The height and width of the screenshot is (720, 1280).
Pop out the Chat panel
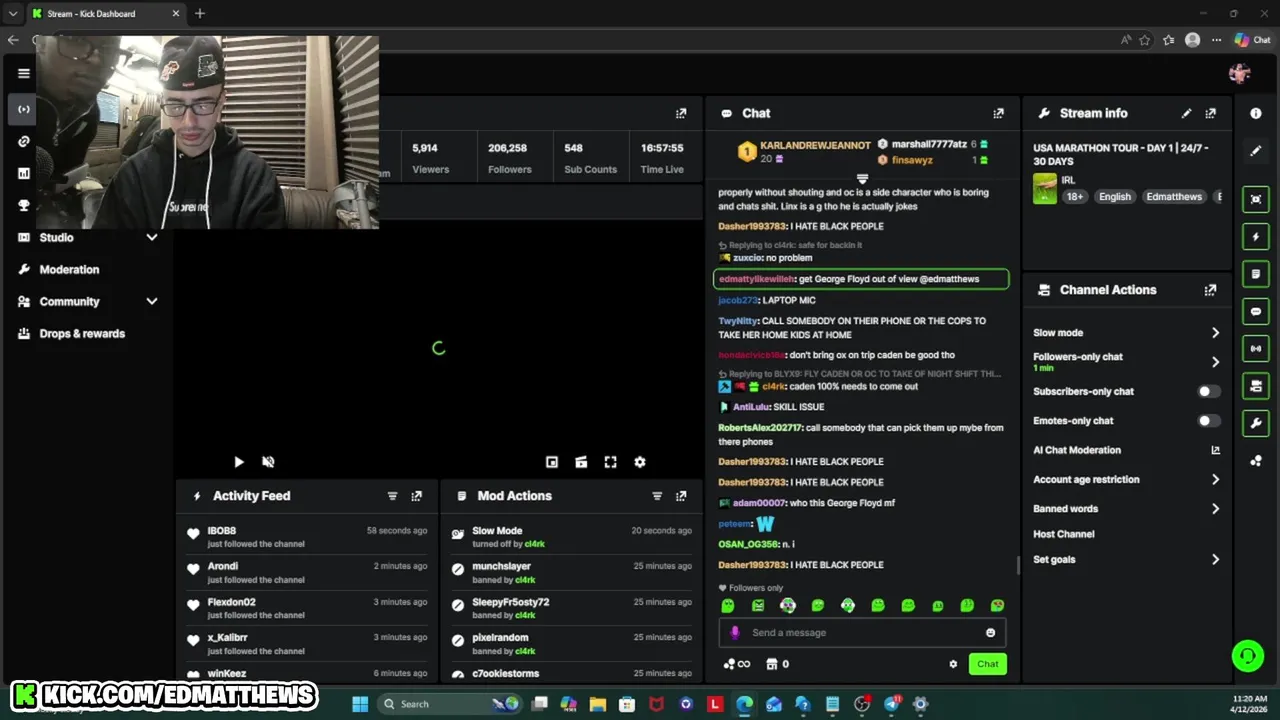coord(998,113)
